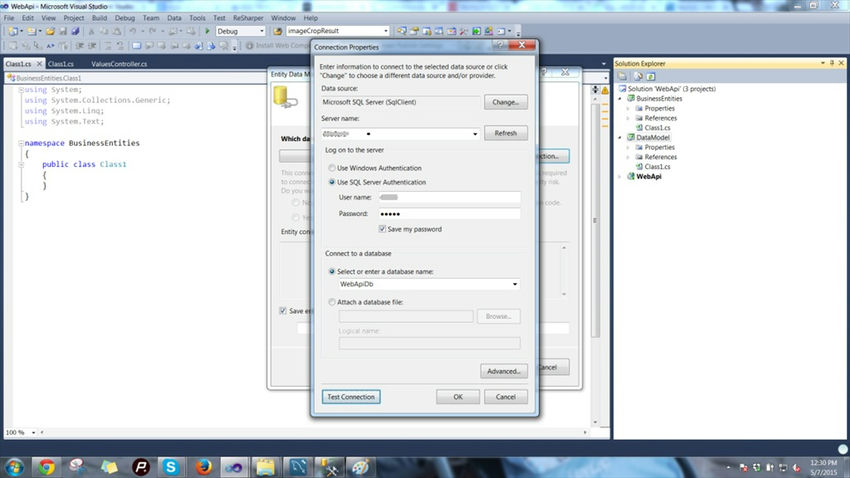Switch to the second Class1.cs tab

[61, 64]
